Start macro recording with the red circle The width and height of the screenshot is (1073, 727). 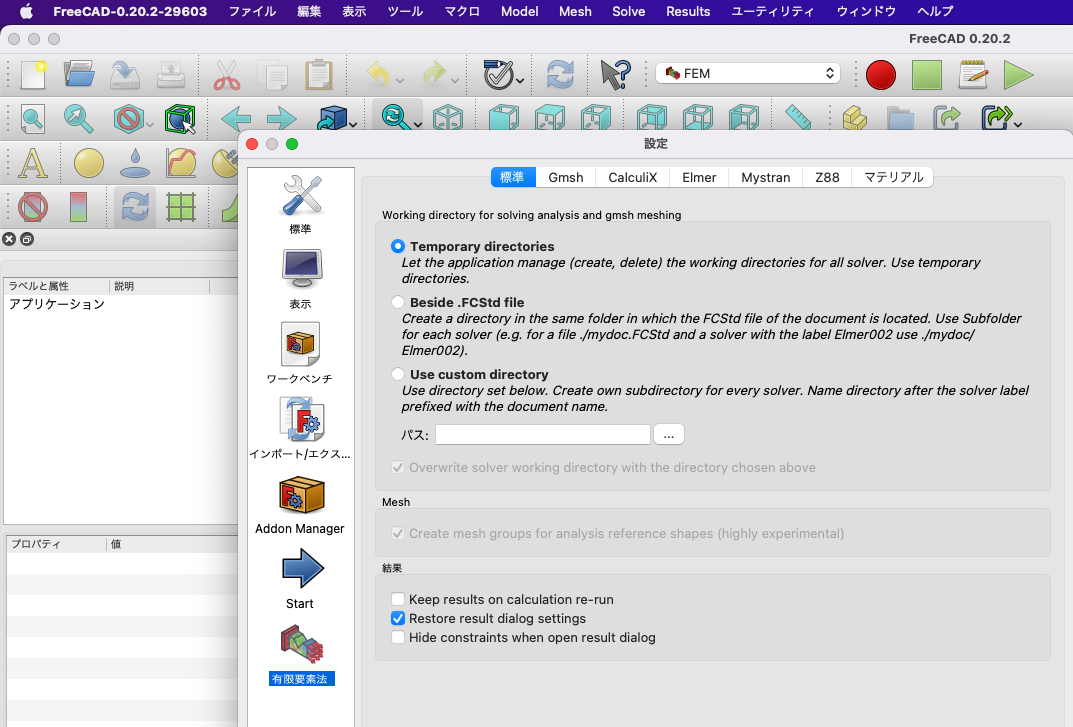click(881, 75)
